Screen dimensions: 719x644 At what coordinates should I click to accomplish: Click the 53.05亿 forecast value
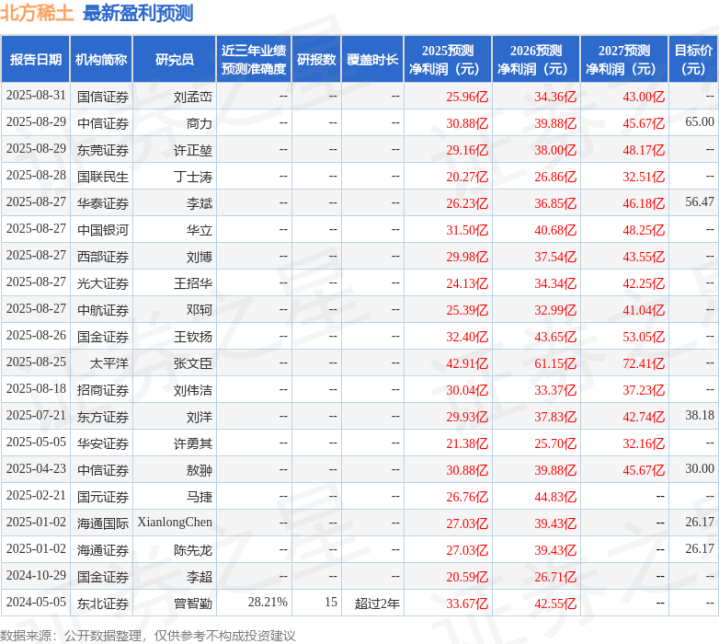coord(643,337)
